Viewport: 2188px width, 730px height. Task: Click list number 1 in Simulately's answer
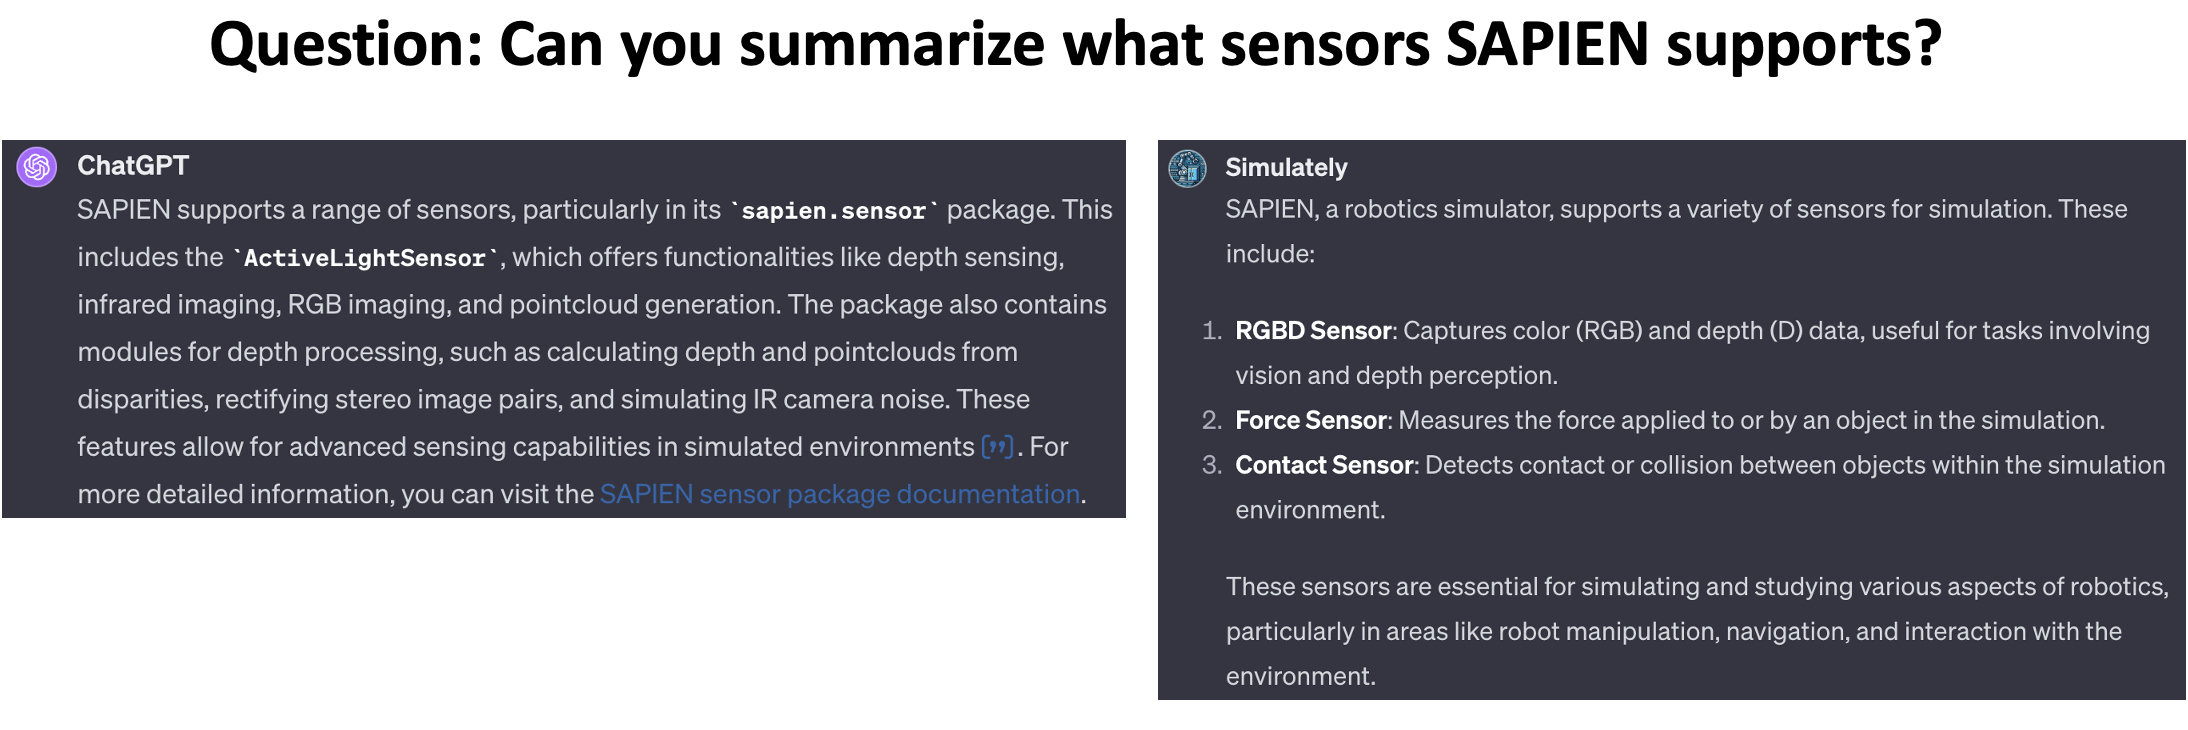click(1211, 331)
